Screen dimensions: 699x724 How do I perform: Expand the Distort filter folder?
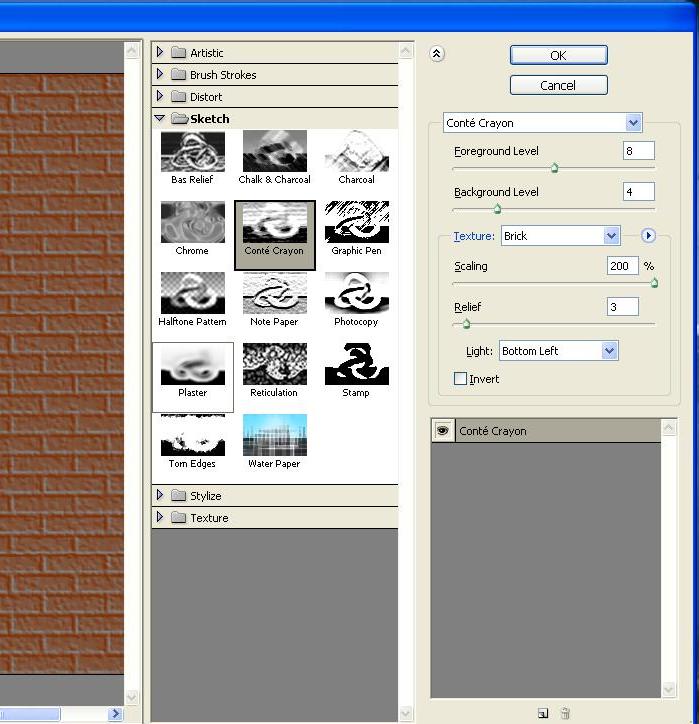coord(160,96)
